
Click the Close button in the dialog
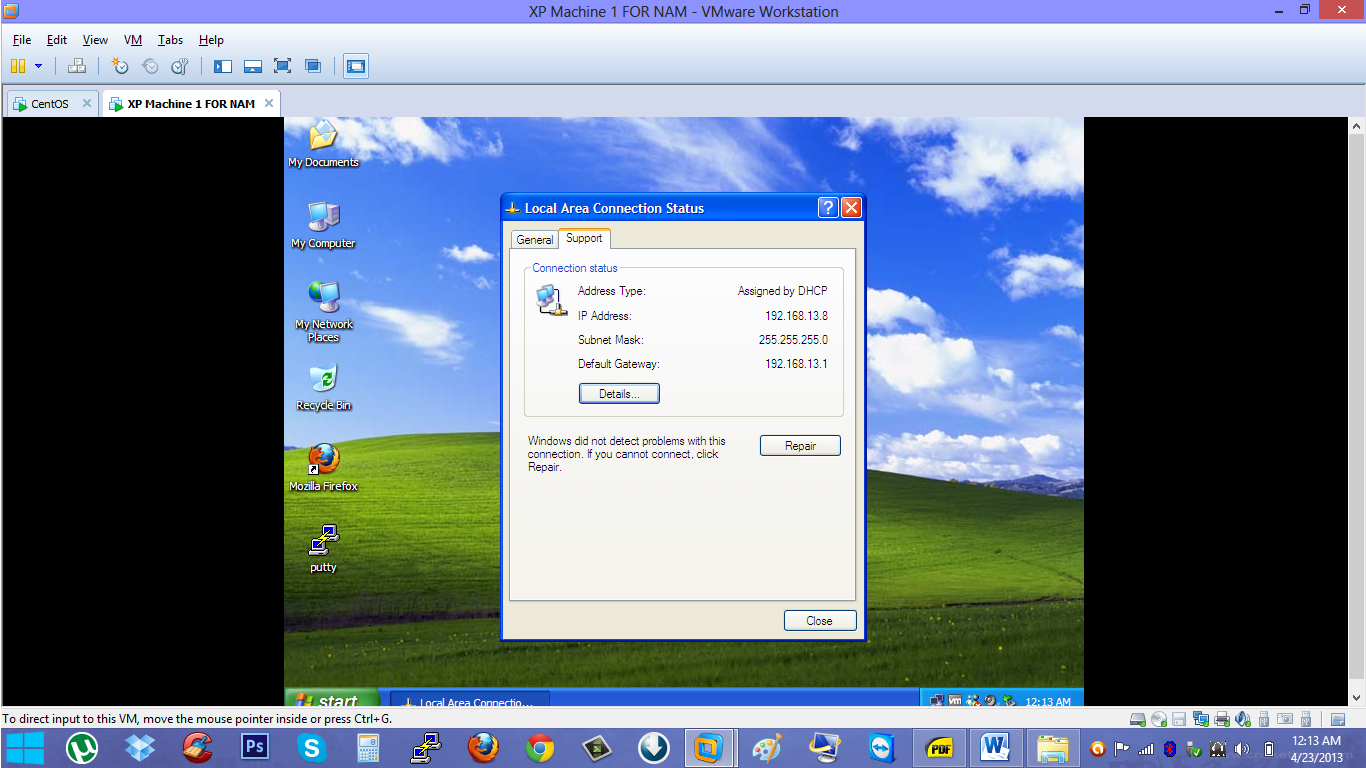click(x=820, y=621)
